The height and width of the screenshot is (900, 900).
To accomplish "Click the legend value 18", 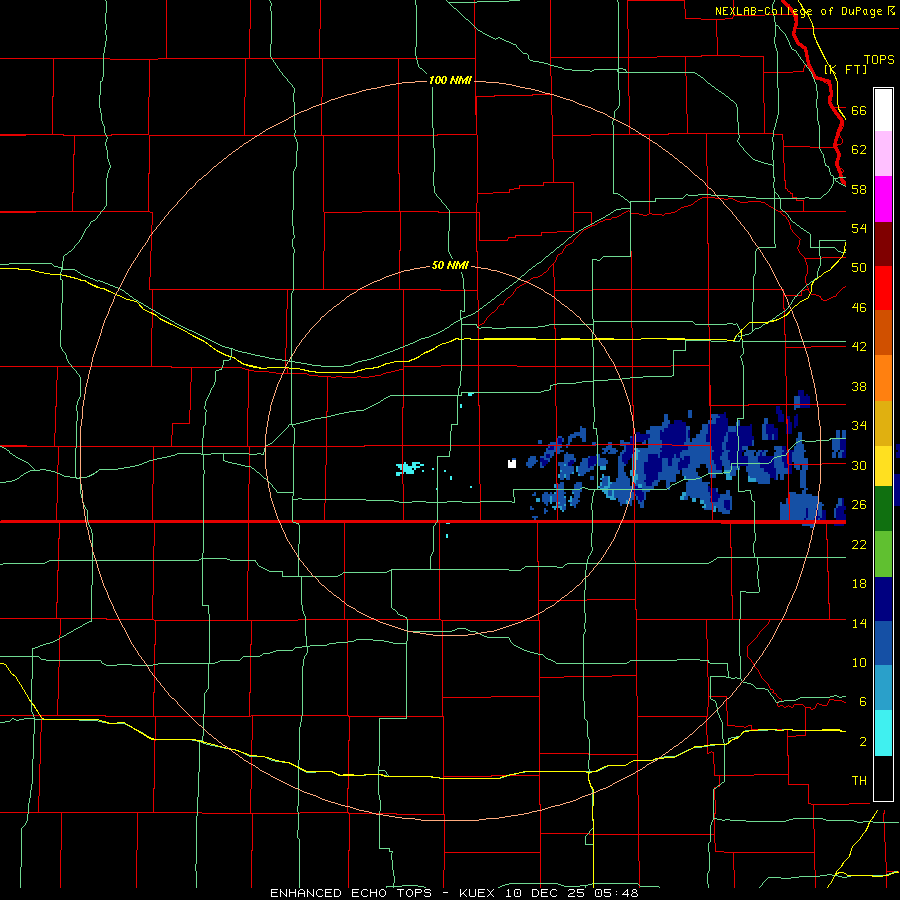I will [x=859, y=584].
